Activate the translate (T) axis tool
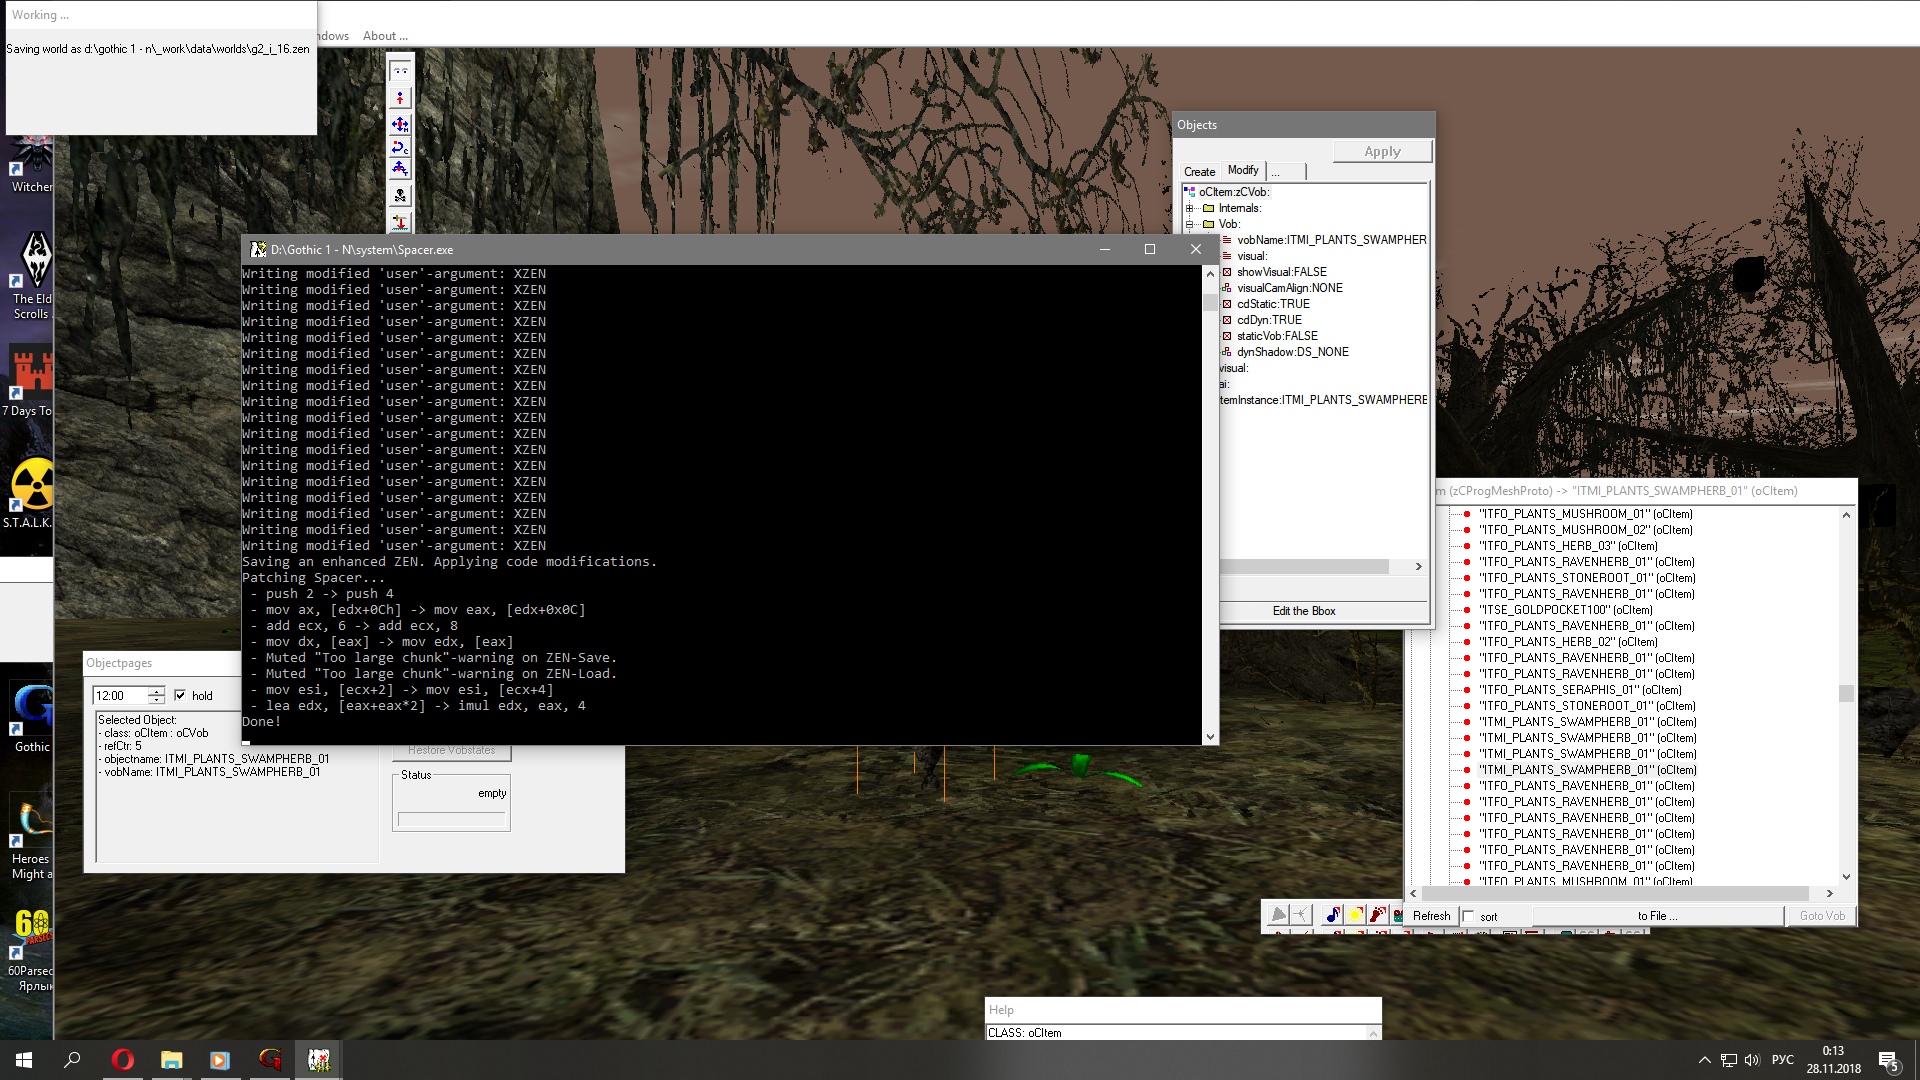This screenshot has height=1080, width=1920. 400,169
